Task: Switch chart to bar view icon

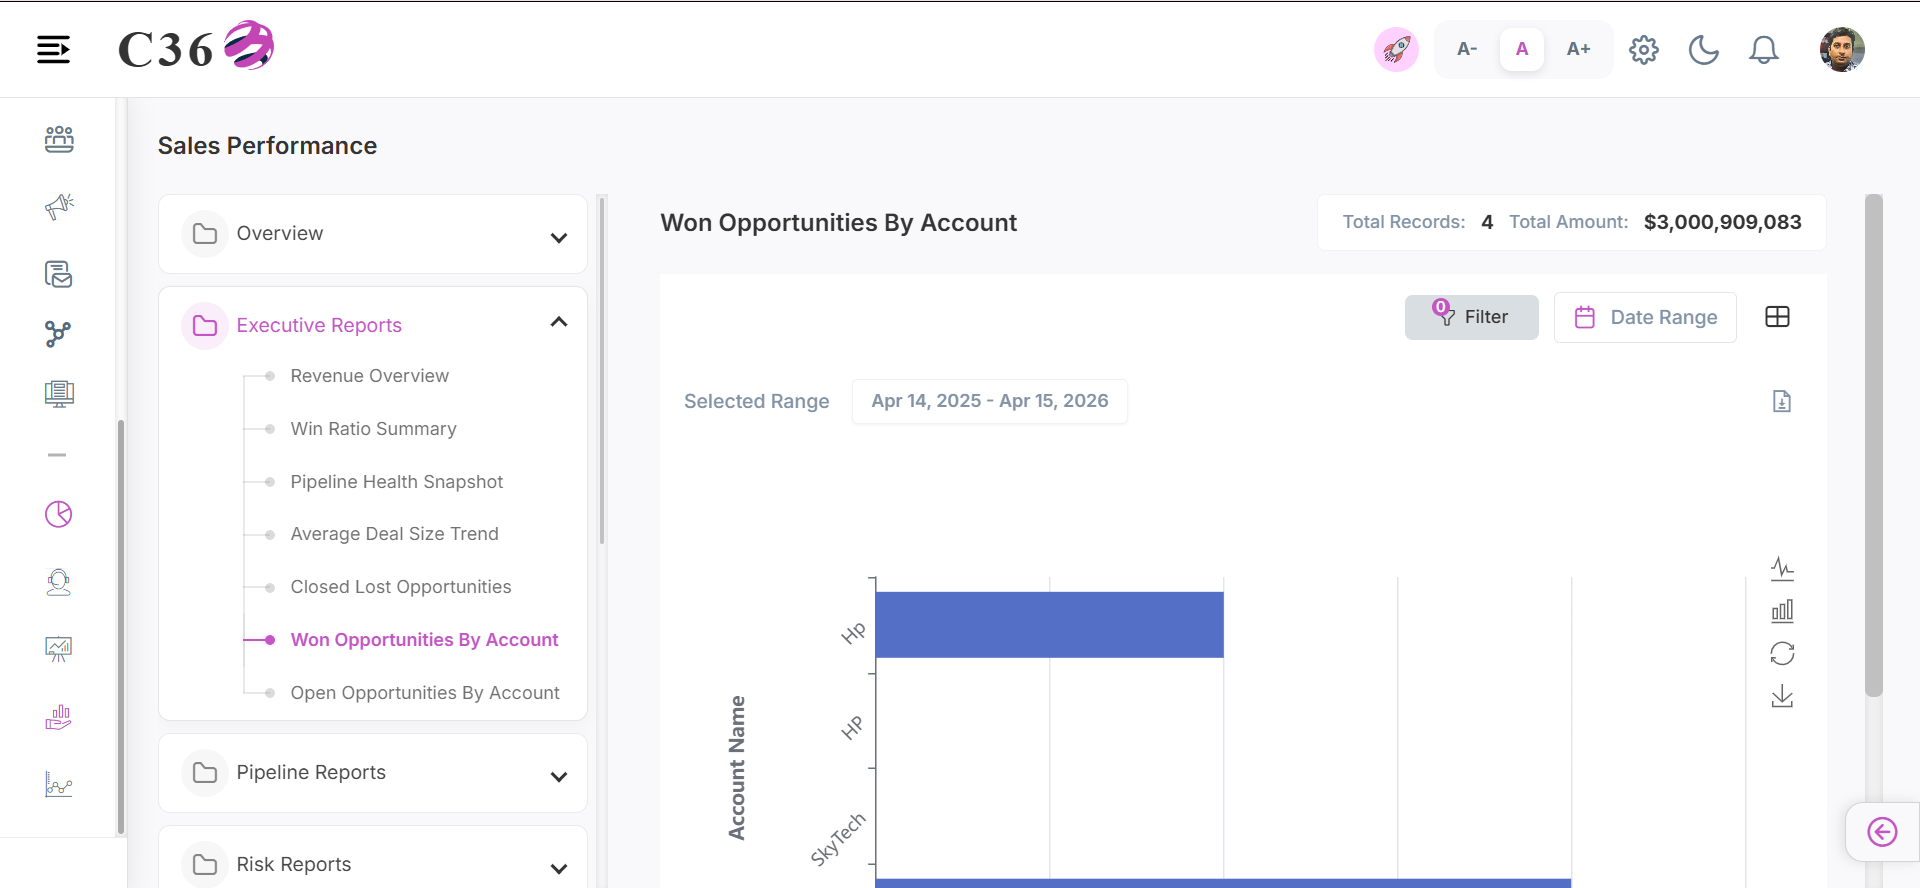Action: click(x=1782, y=611)
